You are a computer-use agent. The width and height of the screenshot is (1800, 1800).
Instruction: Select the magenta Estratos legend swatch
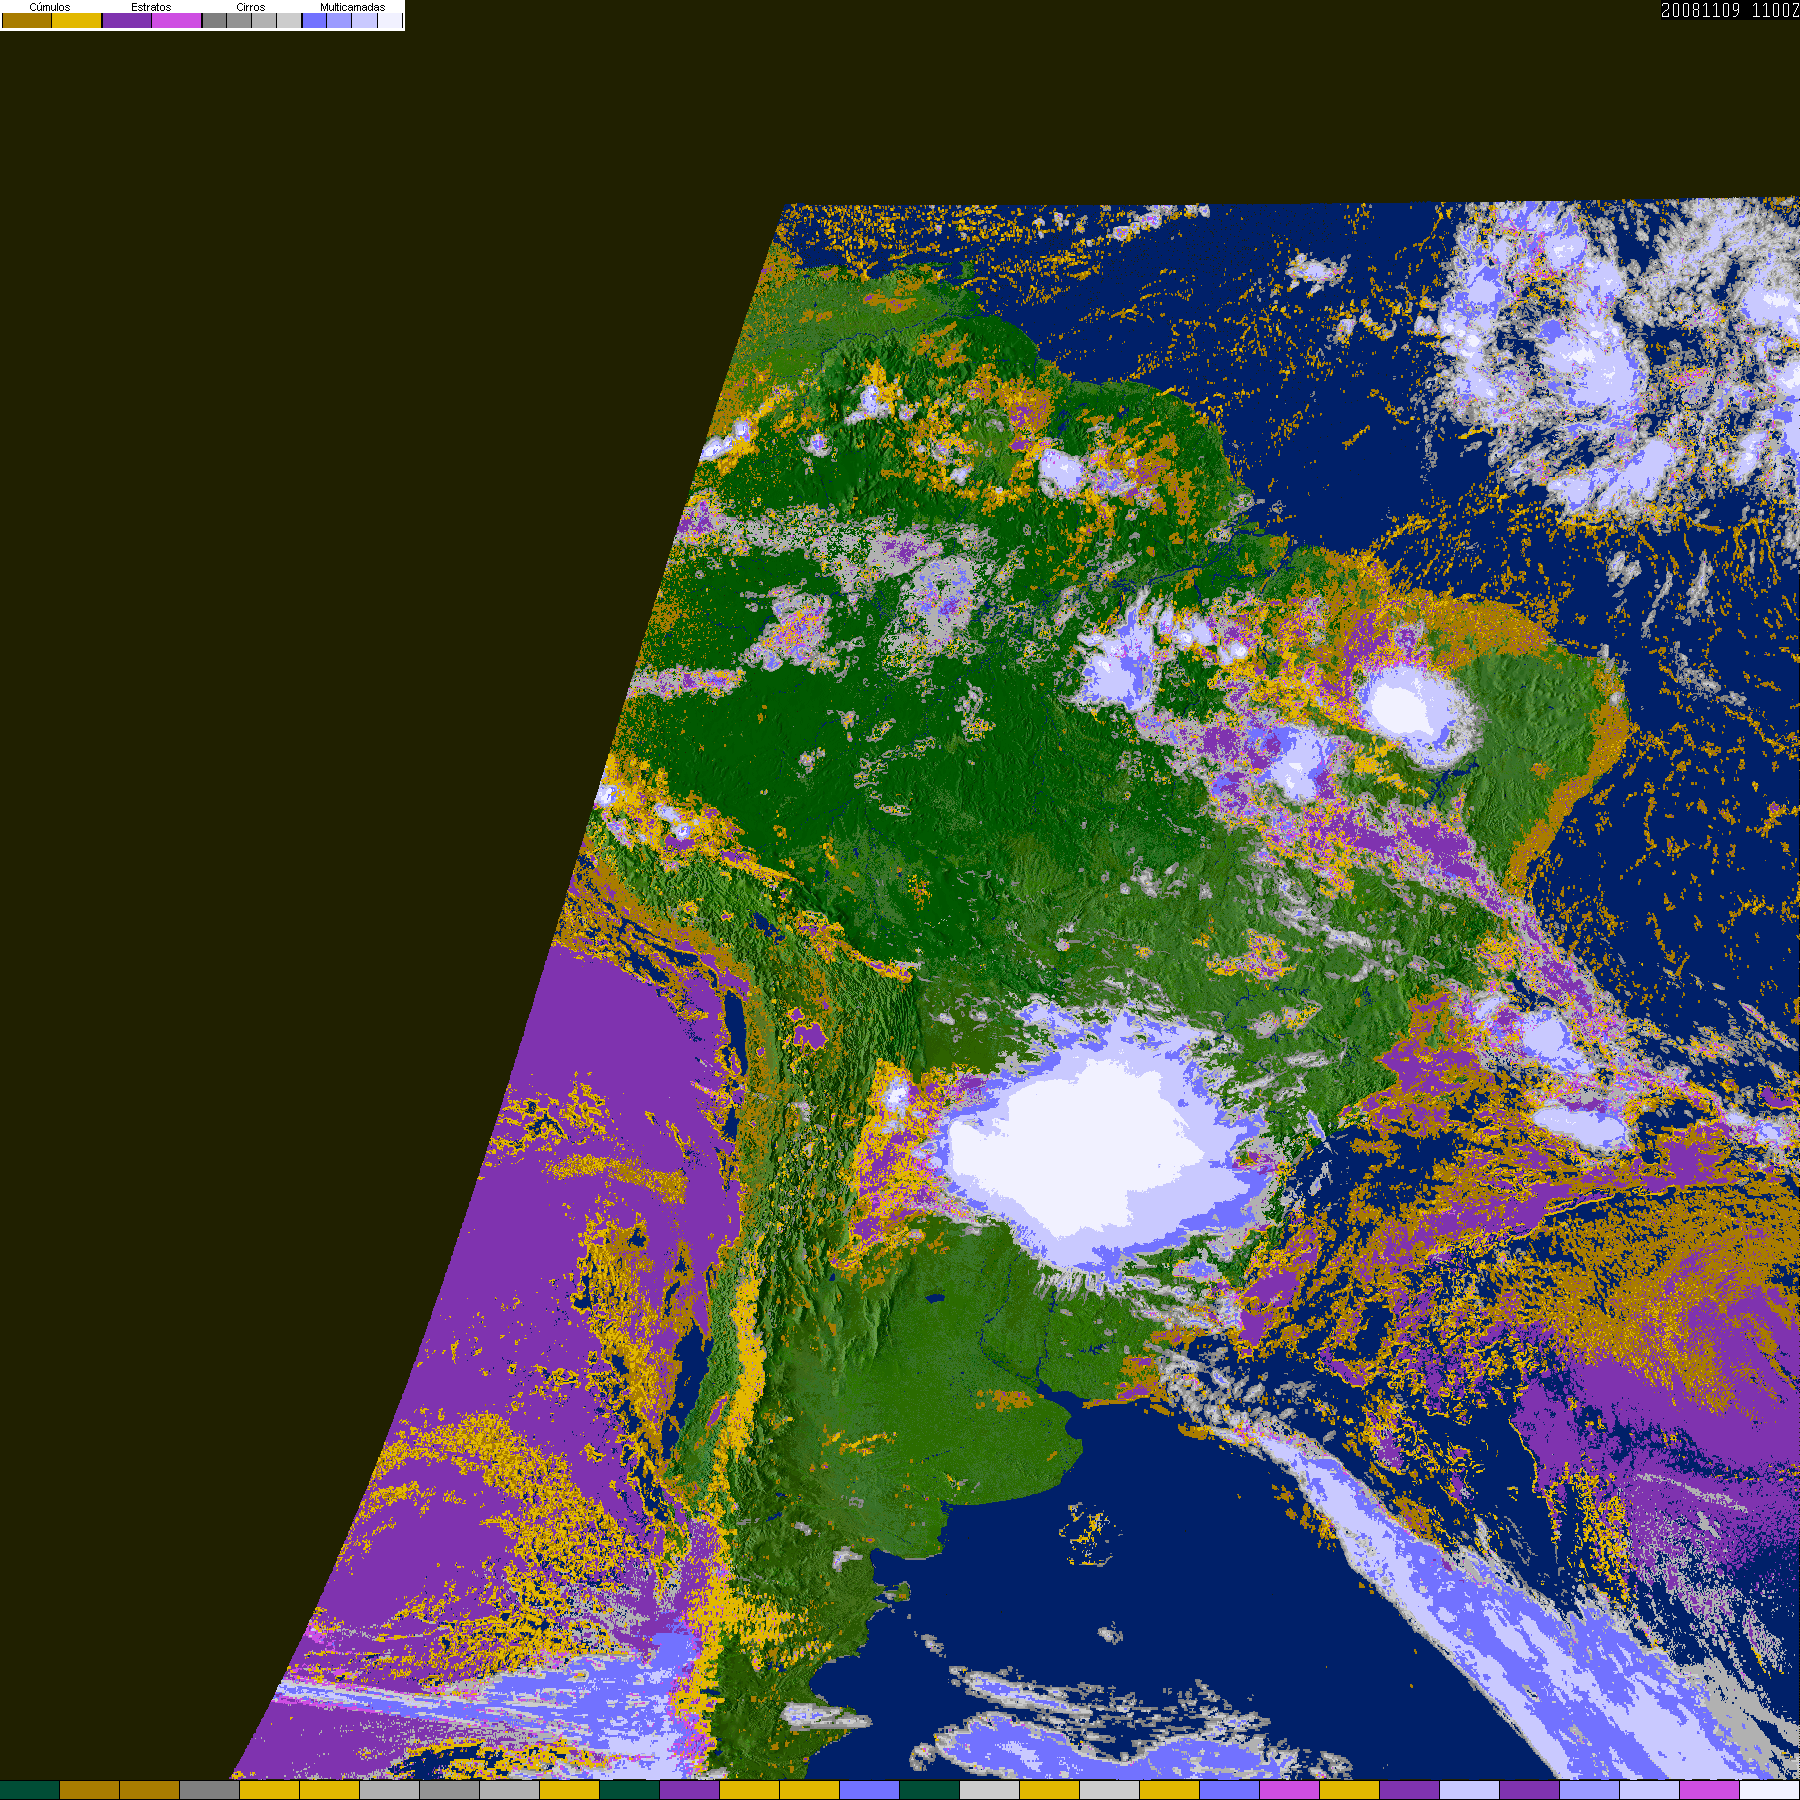176,20
